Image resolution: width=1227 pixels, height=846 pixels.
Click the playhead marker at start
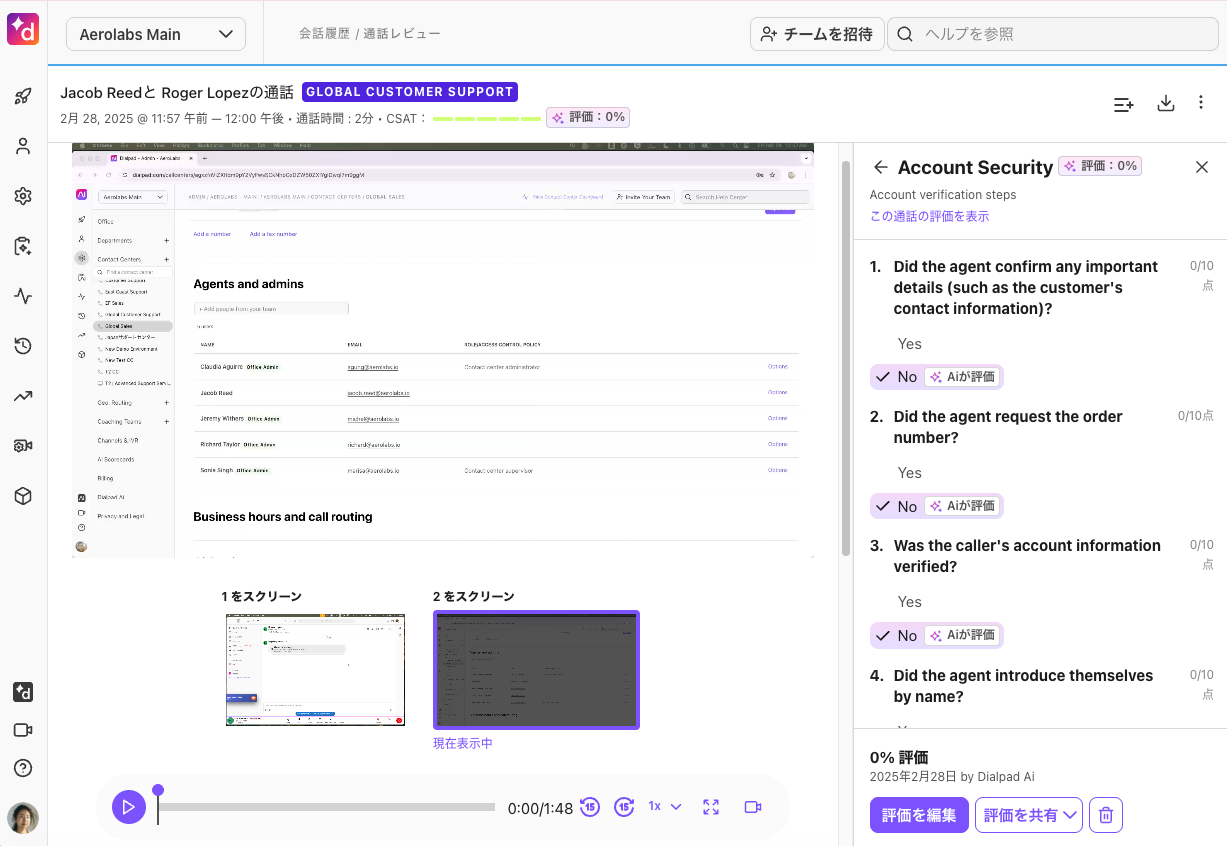coord(158,790)
